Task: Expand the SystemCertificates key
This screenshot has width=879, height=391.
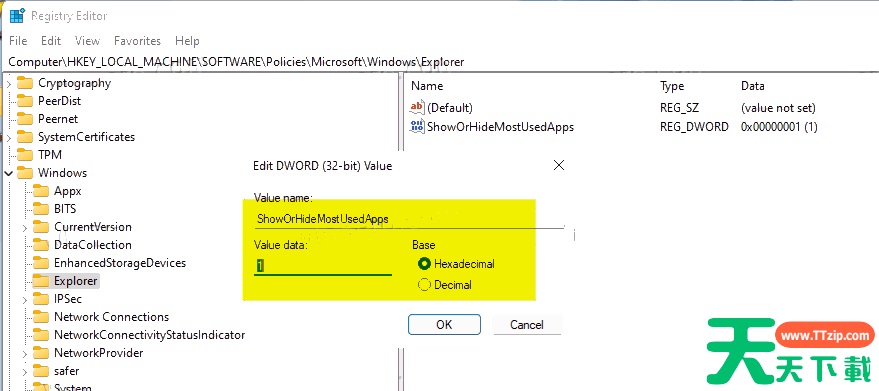Action: click(x=8, y=137)
